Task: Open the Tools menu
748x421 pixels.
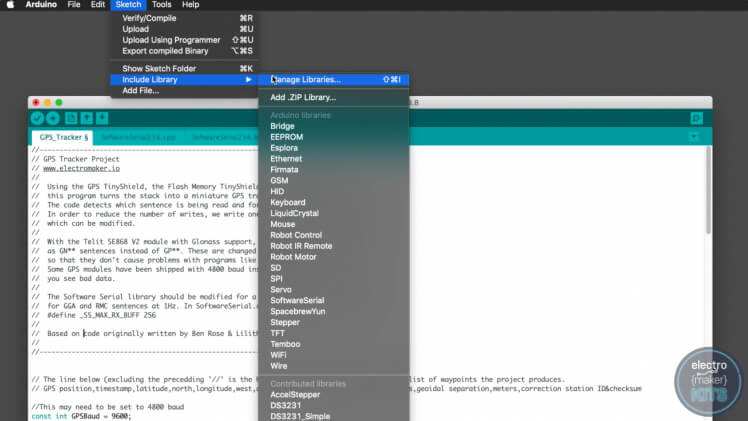Action: click(x=162, y=5)
